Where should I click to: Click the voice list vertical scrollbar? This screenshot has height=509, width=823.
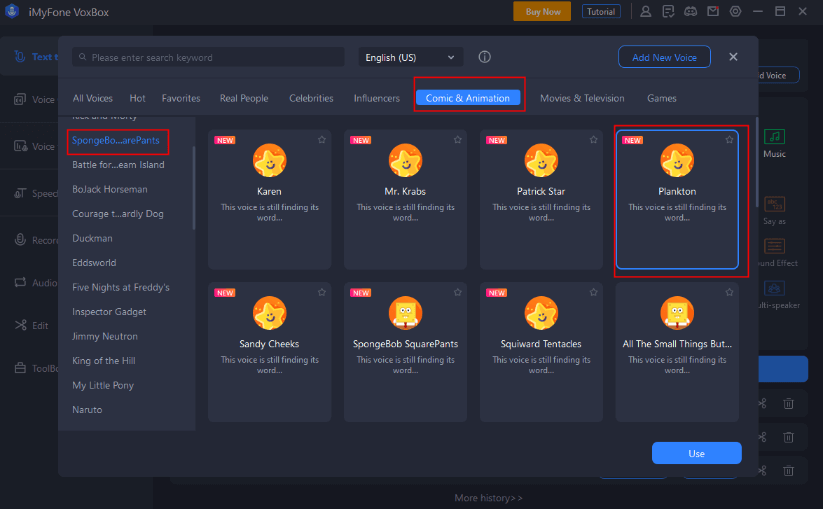(x=756, y=162)
